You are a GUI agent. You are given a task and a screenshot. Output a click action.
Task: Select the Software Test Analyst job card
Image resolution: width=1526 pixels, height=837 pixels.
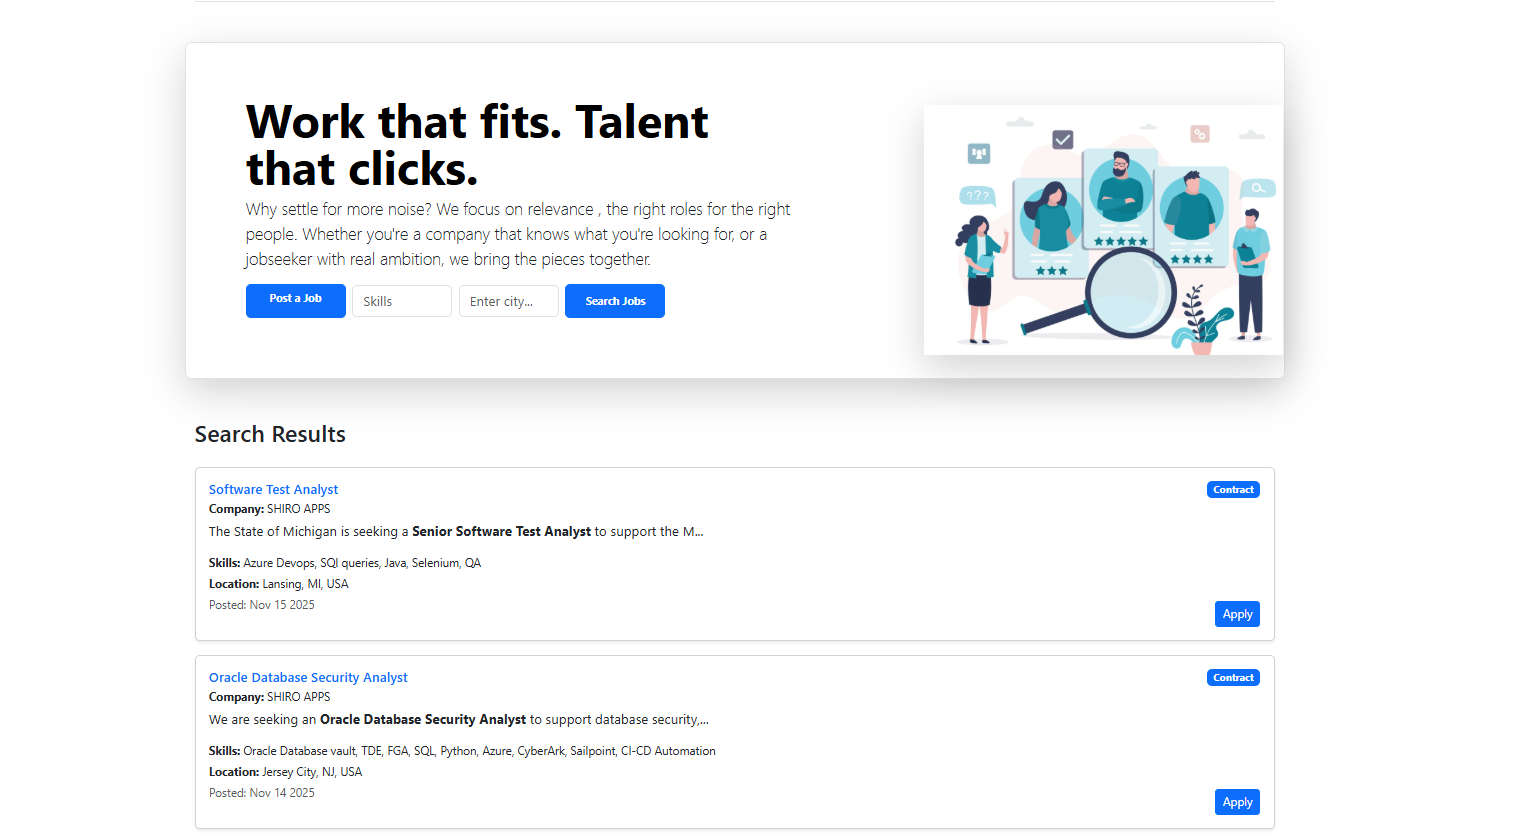coord(735,553)
